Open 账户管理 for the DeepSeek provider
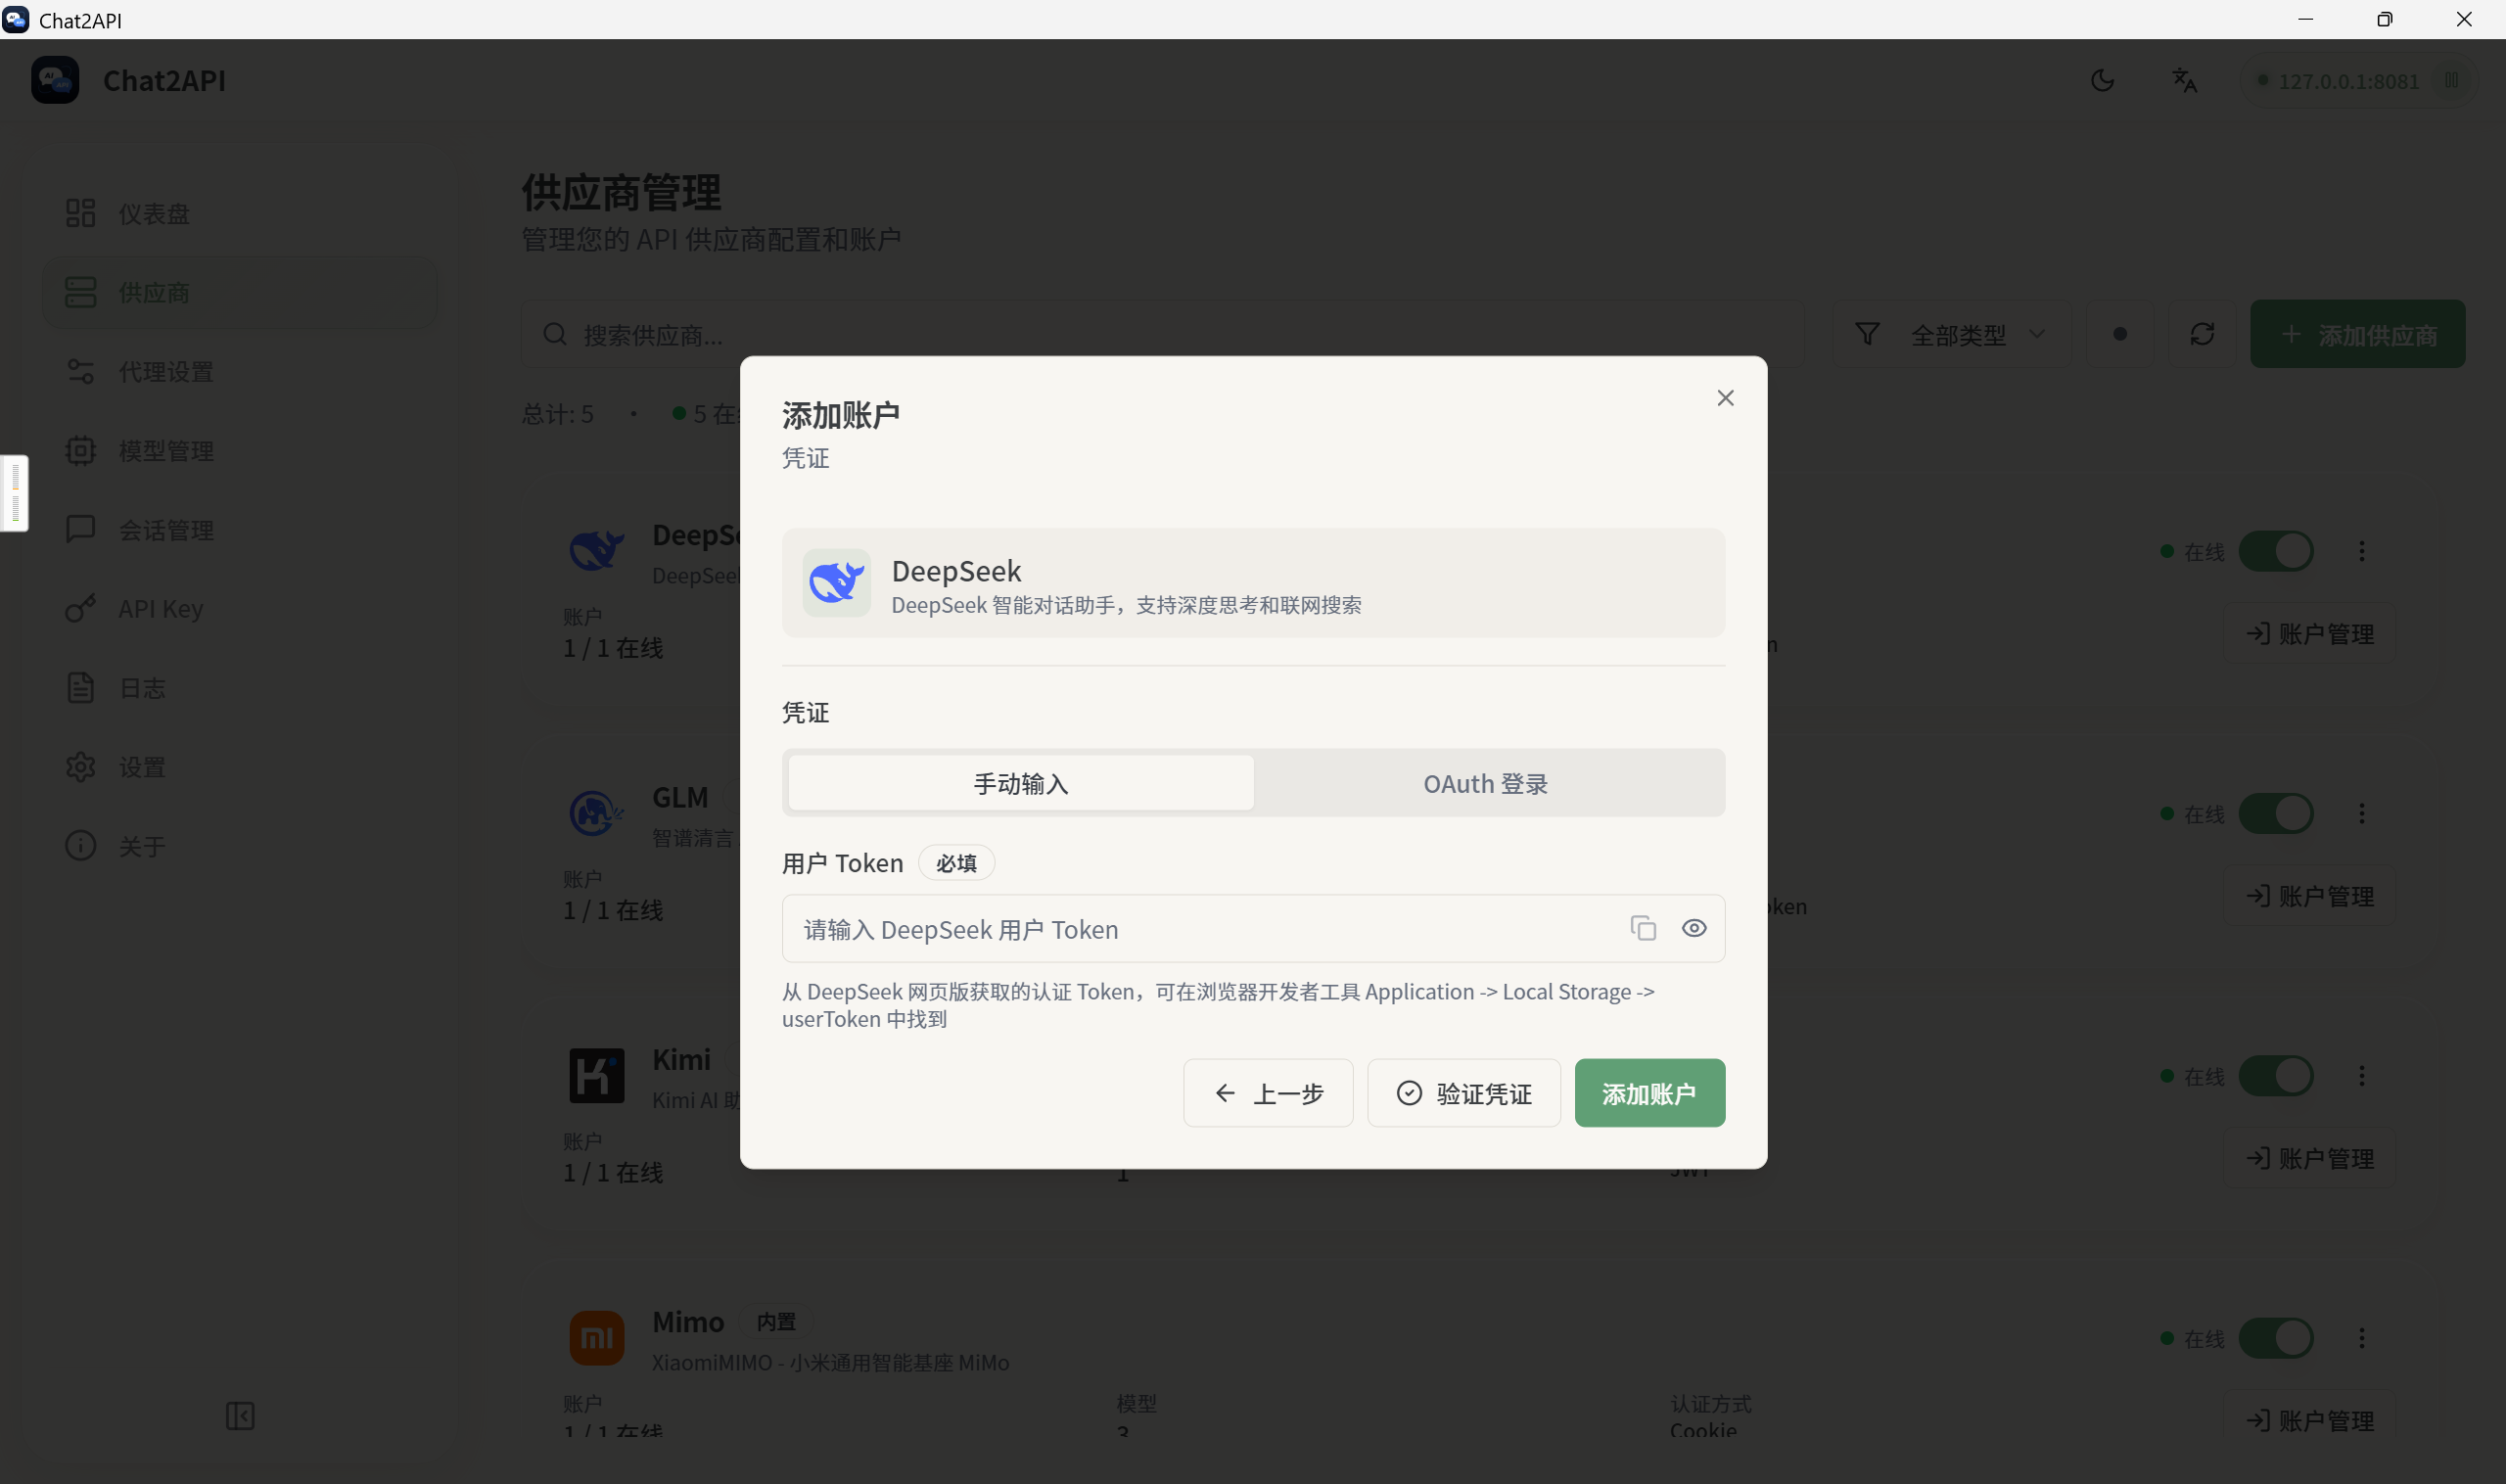 pos(2309,633)
